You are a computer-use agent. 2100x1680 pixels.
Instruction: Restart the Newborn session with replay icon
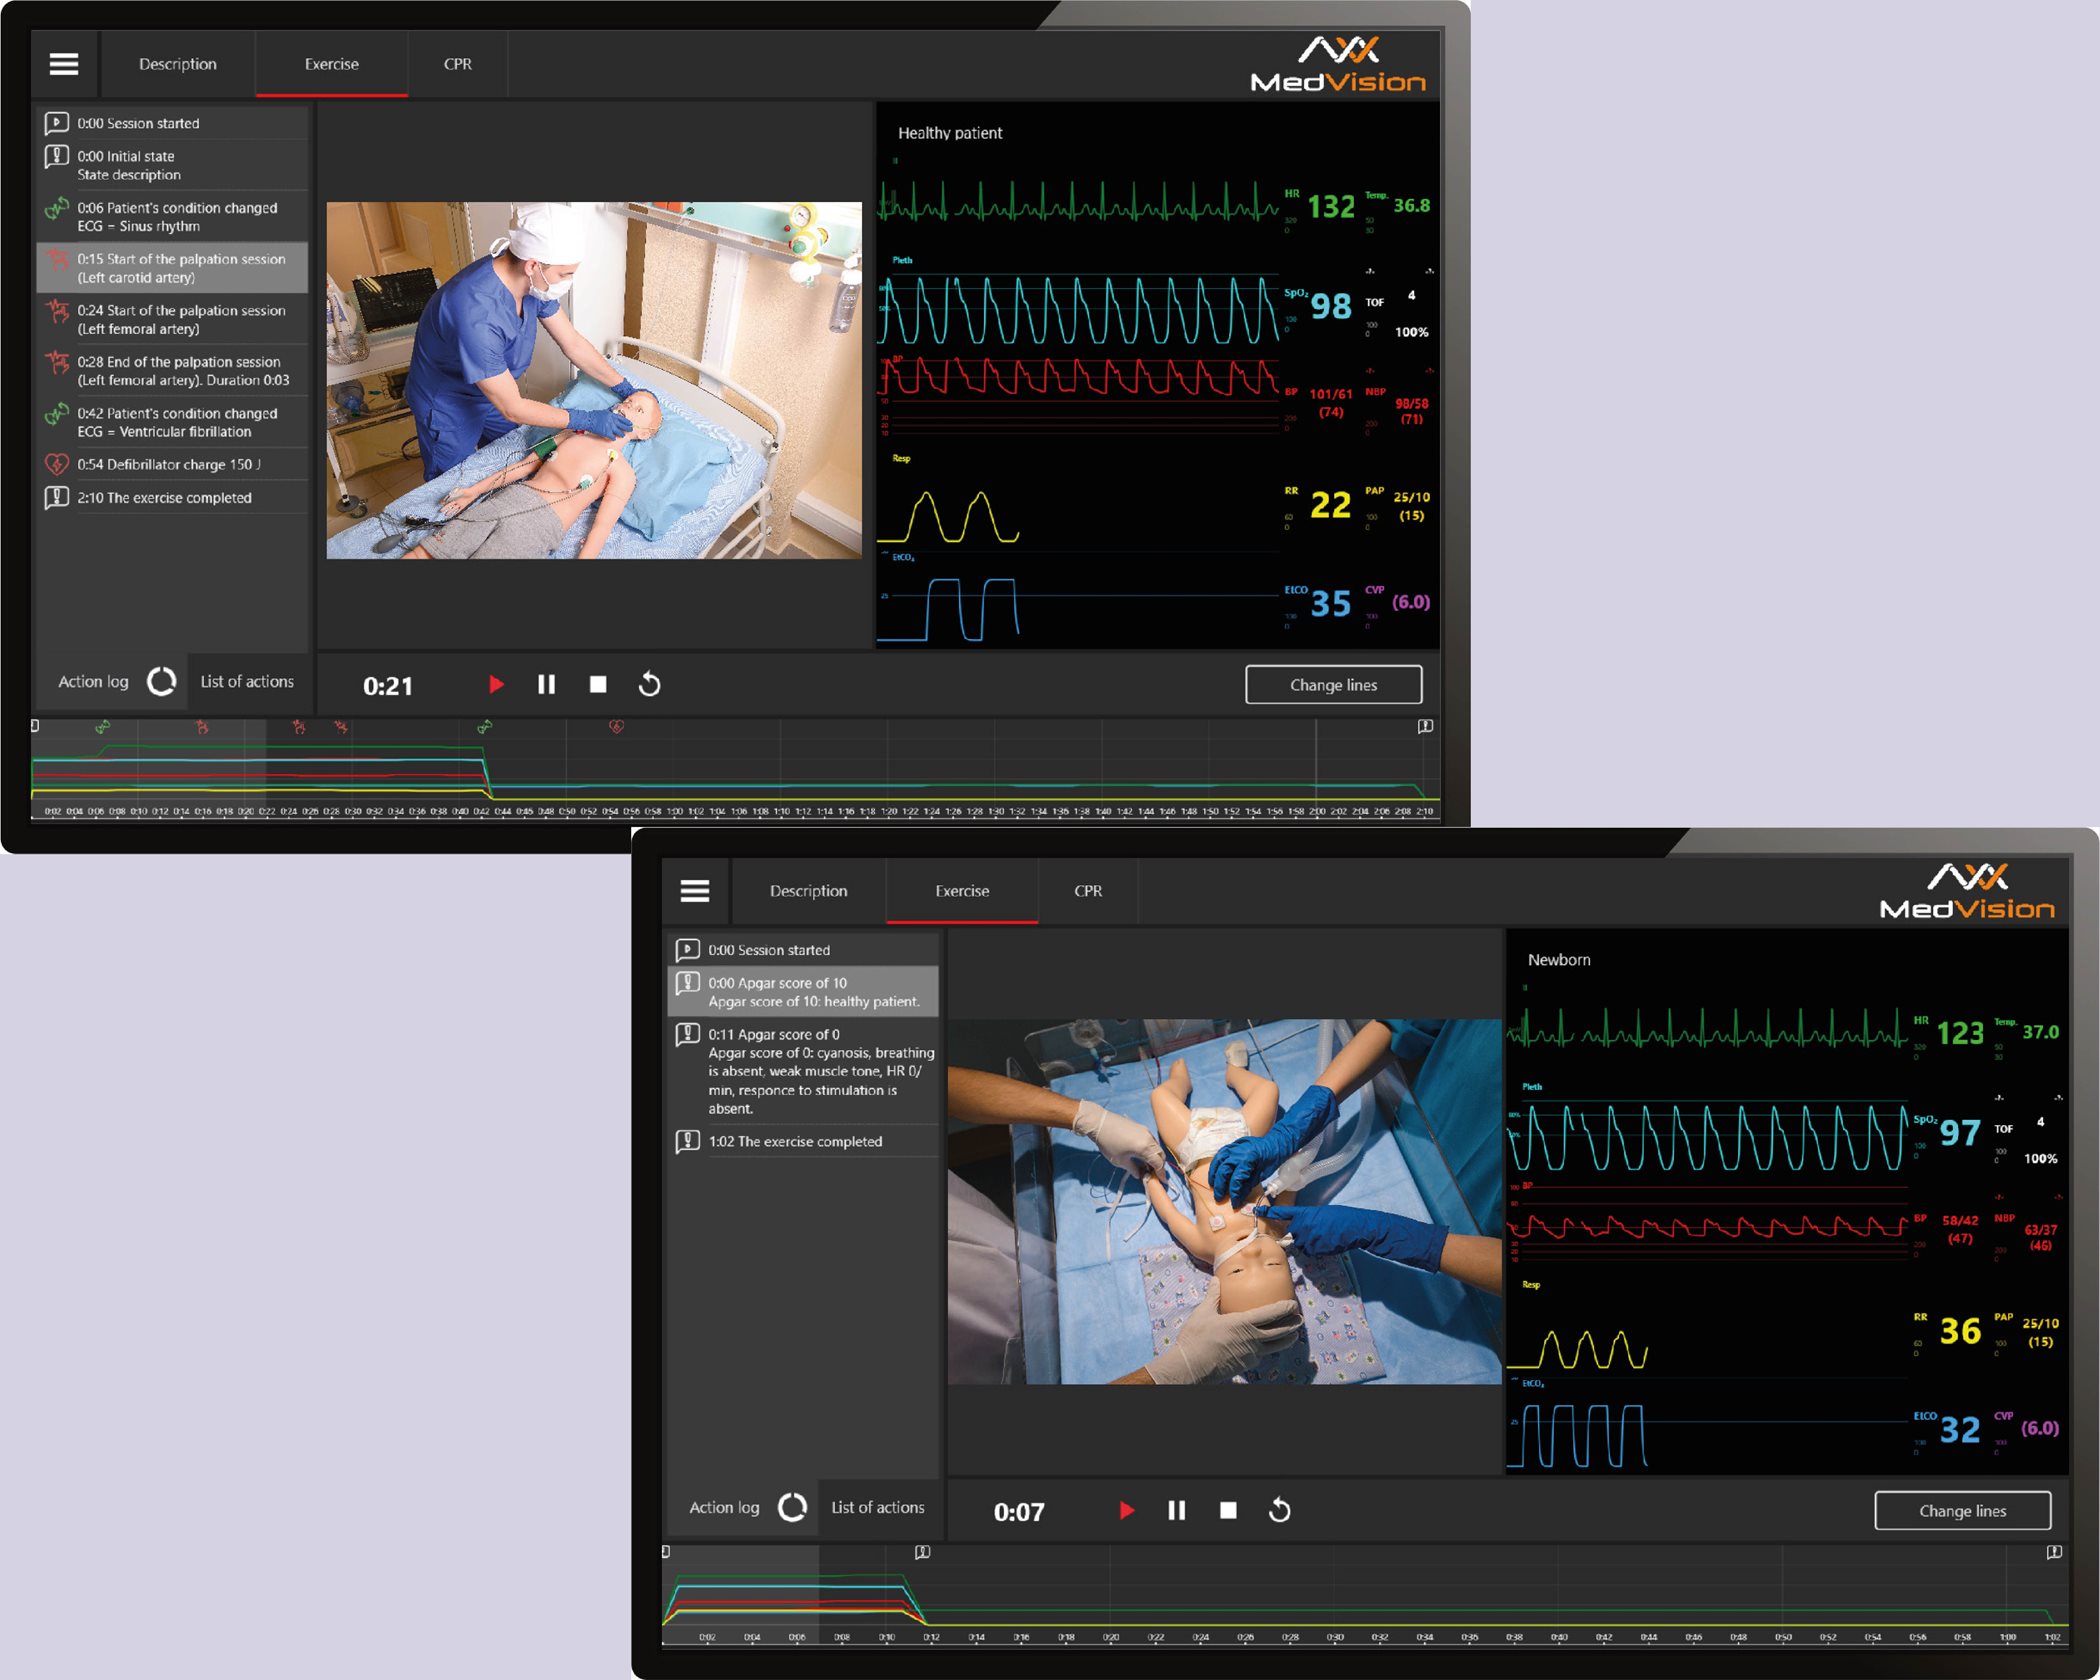(1280, 1511)
